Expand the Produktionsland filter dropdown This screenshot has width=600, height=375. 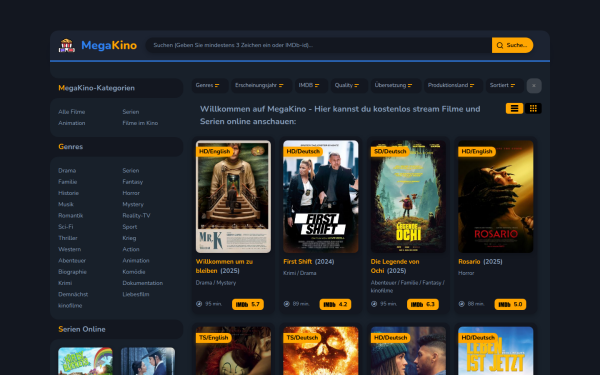click(453, 85)
